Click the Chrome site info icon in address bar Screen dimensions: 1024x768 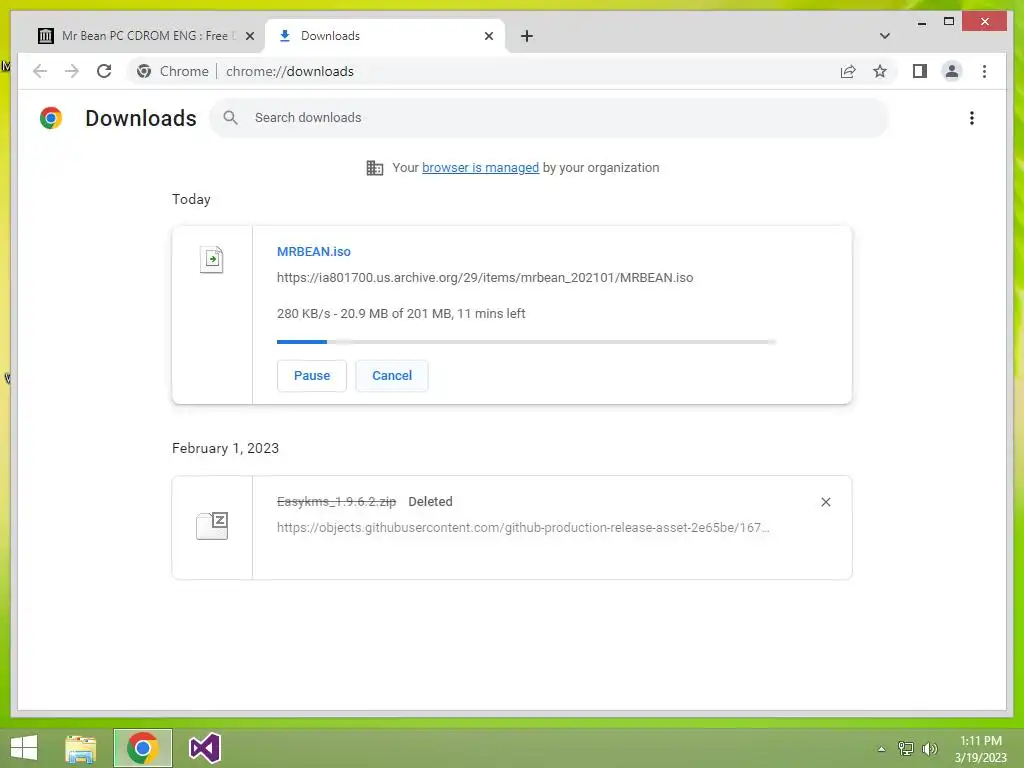(x=144, y=71)
